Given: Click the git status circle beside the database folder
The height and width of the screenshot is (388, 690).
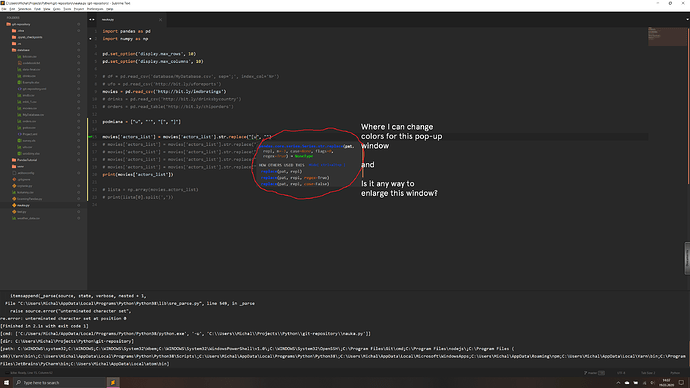Looking at the screenshot, I should [x=79, y=50].
